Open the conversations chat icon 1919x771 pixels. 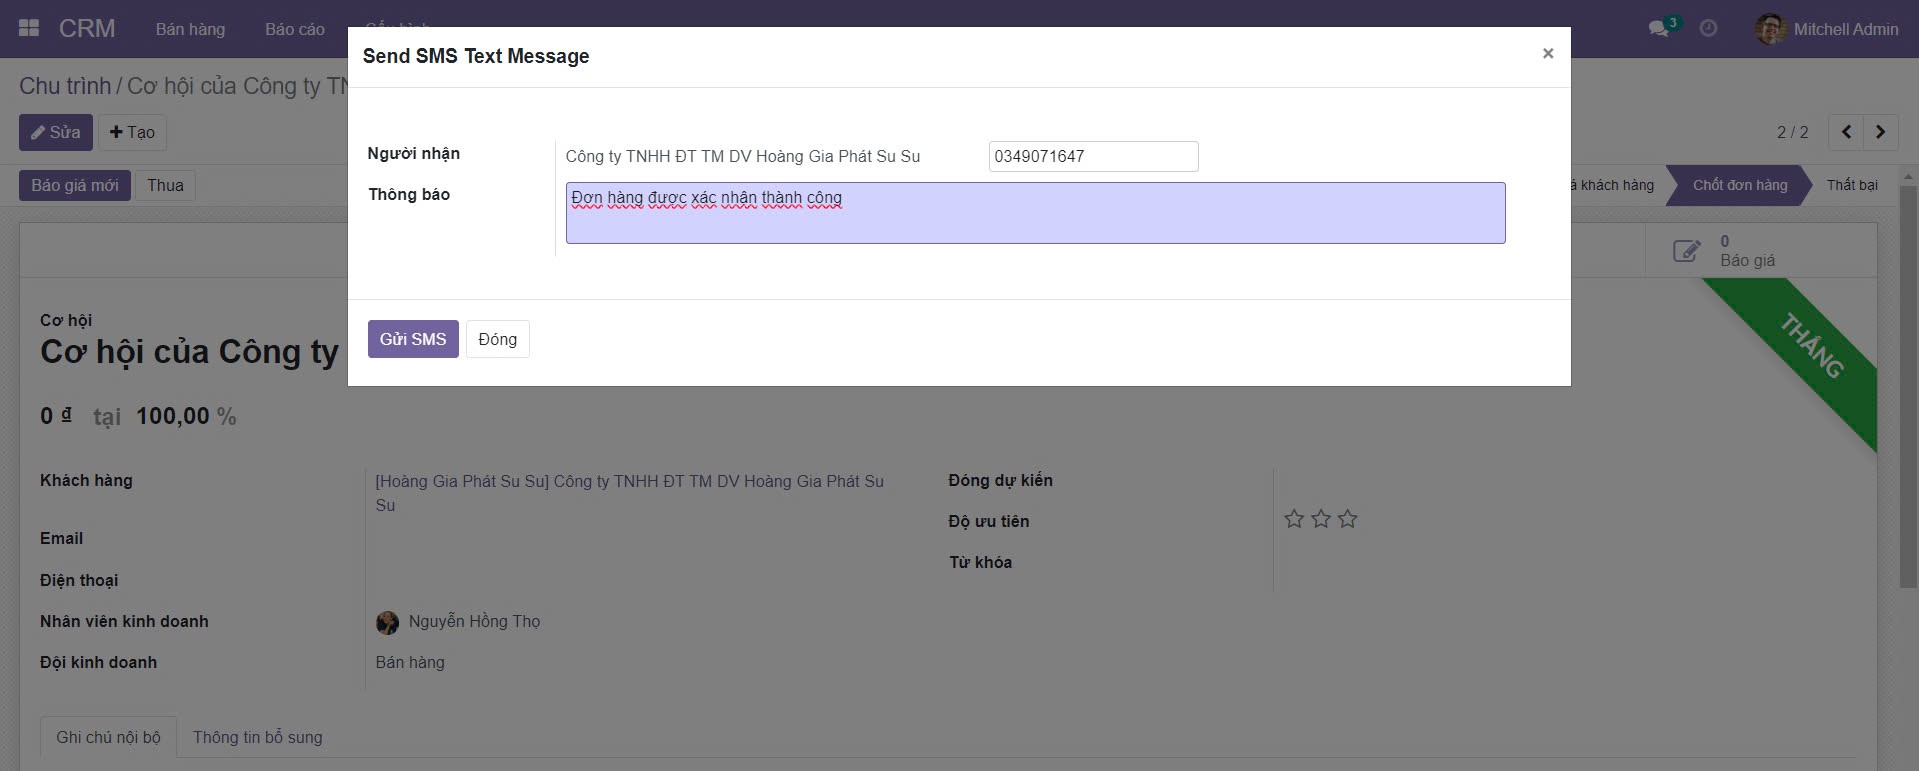1659,29
